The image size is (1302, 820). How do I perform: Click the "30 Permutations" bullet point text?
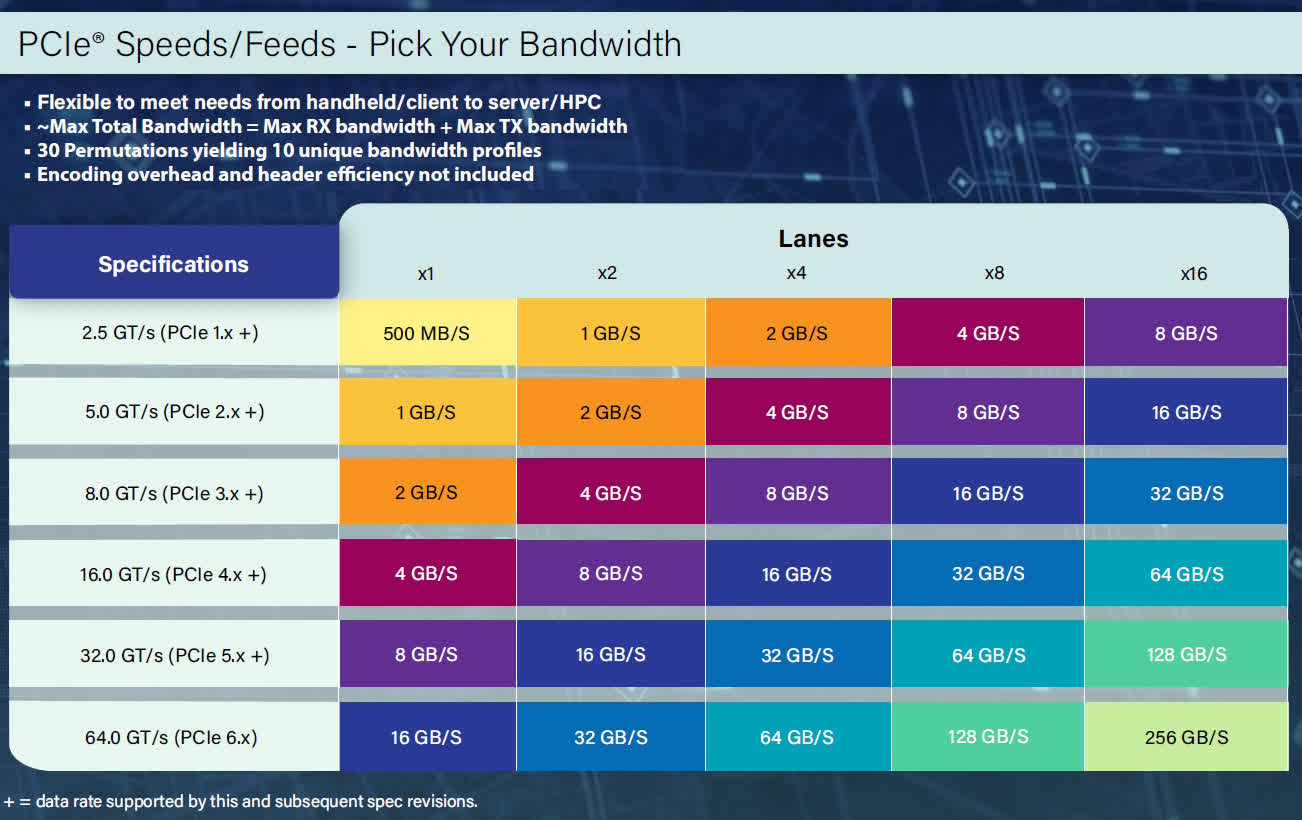[289, 150]
